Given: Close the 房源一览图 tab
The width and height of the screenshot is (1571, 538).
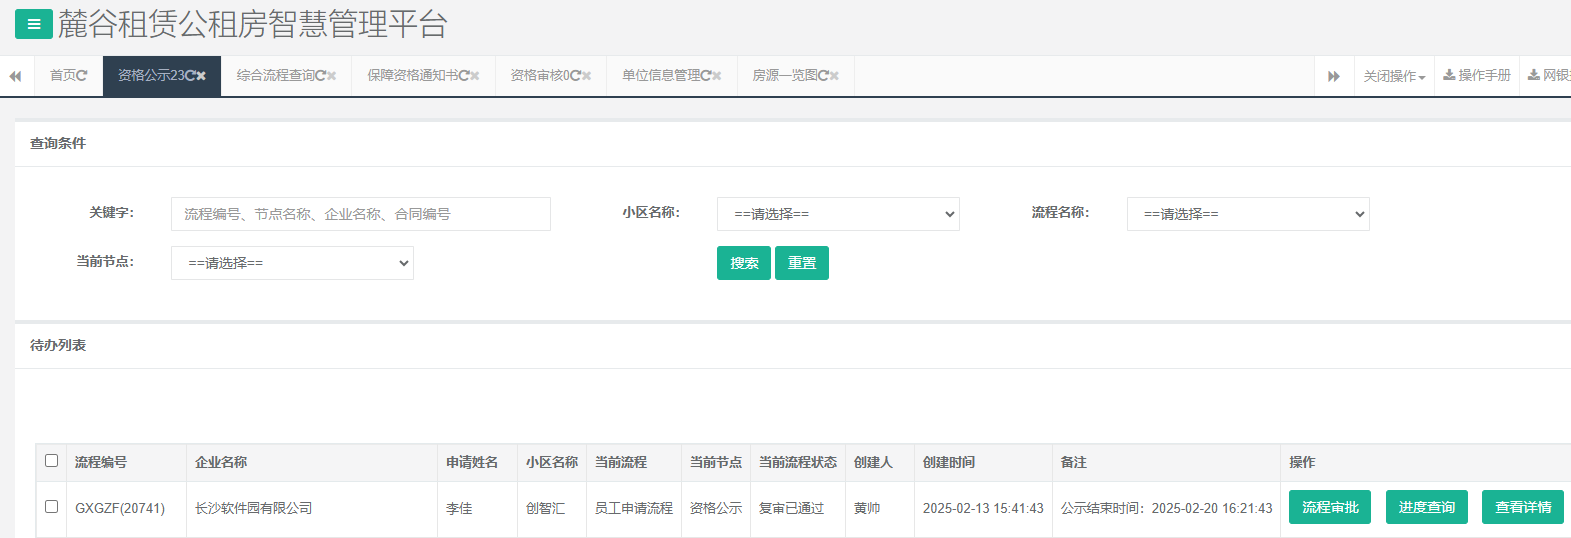Looking at the screenshot, I should pyautogui.click(x=834, y=76).
